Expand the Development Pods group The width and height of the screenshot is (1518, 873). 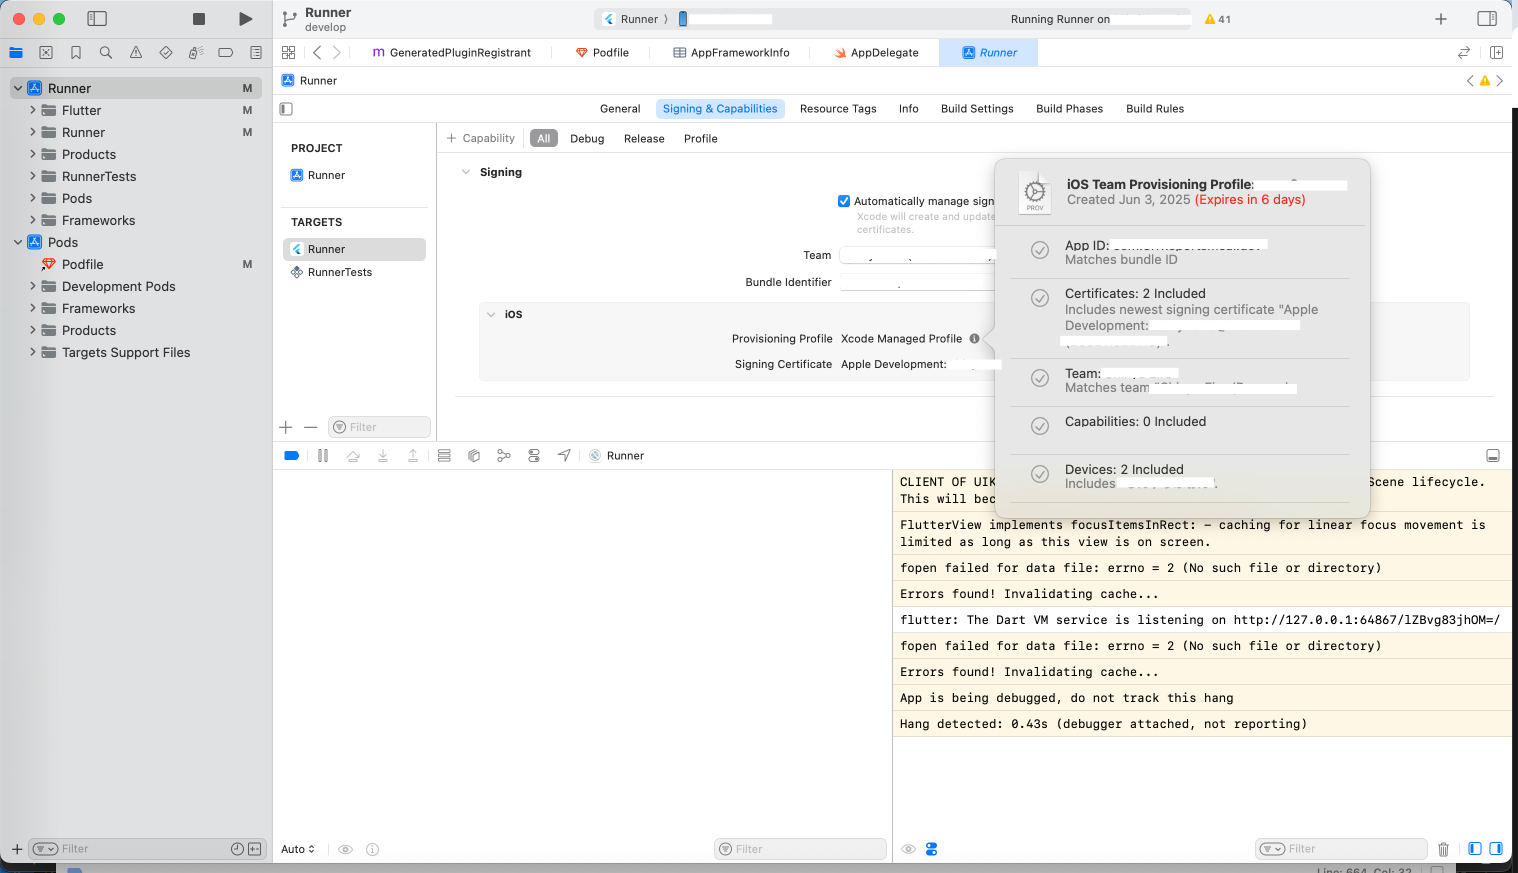tap(33, 286)
